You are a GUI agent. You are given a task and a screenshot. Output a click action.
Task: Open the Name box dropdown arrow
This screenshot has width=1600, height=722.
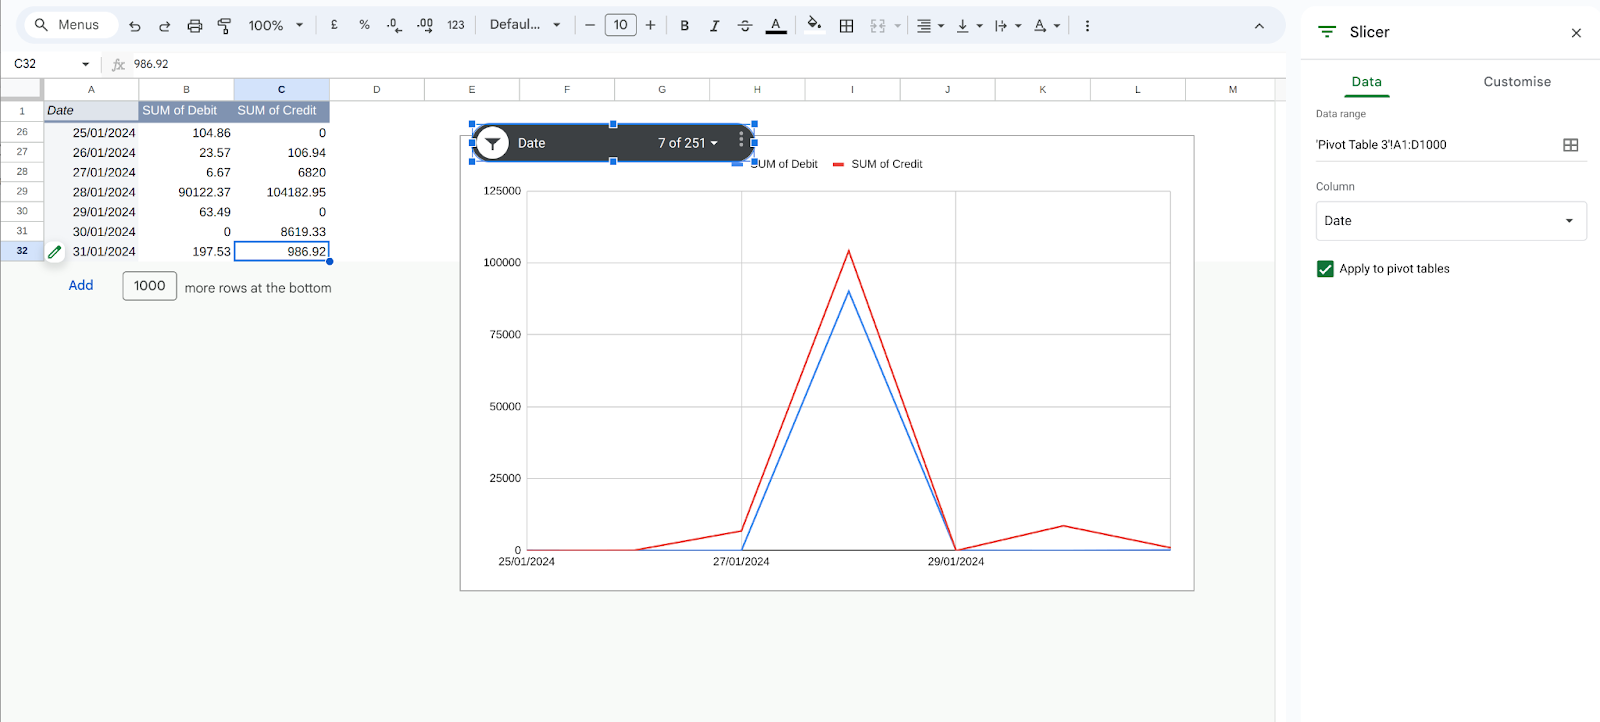(86, 64)
